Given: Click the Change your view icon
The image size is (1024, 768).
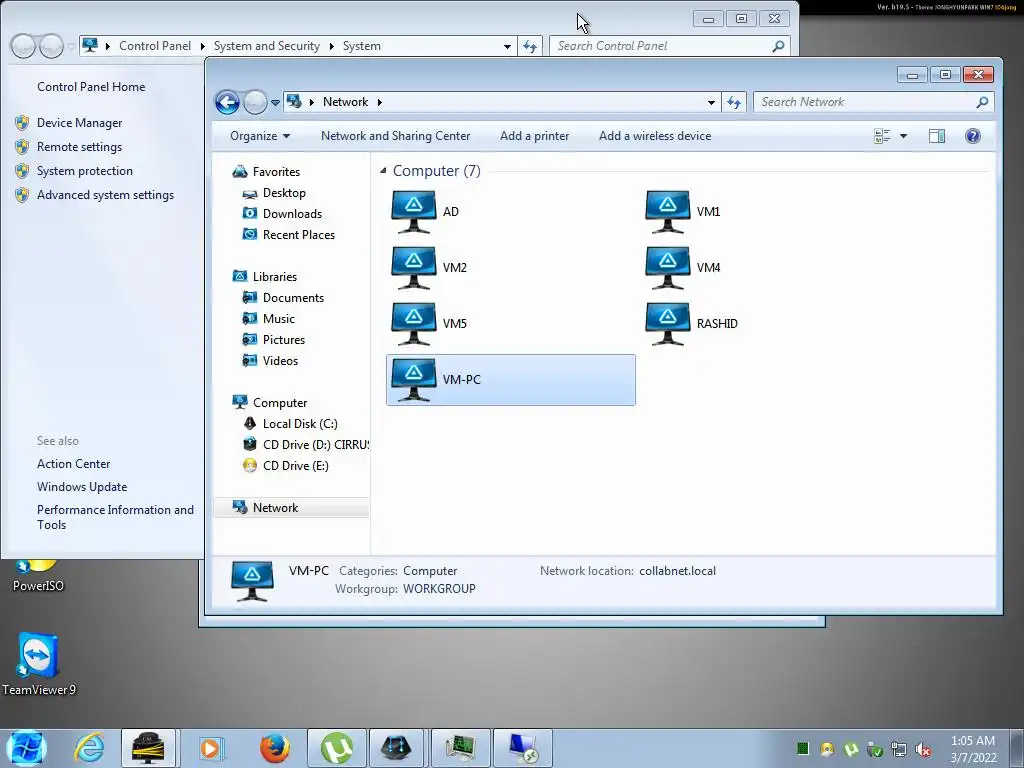Looking at the screenshot, I should coord(882,136).
